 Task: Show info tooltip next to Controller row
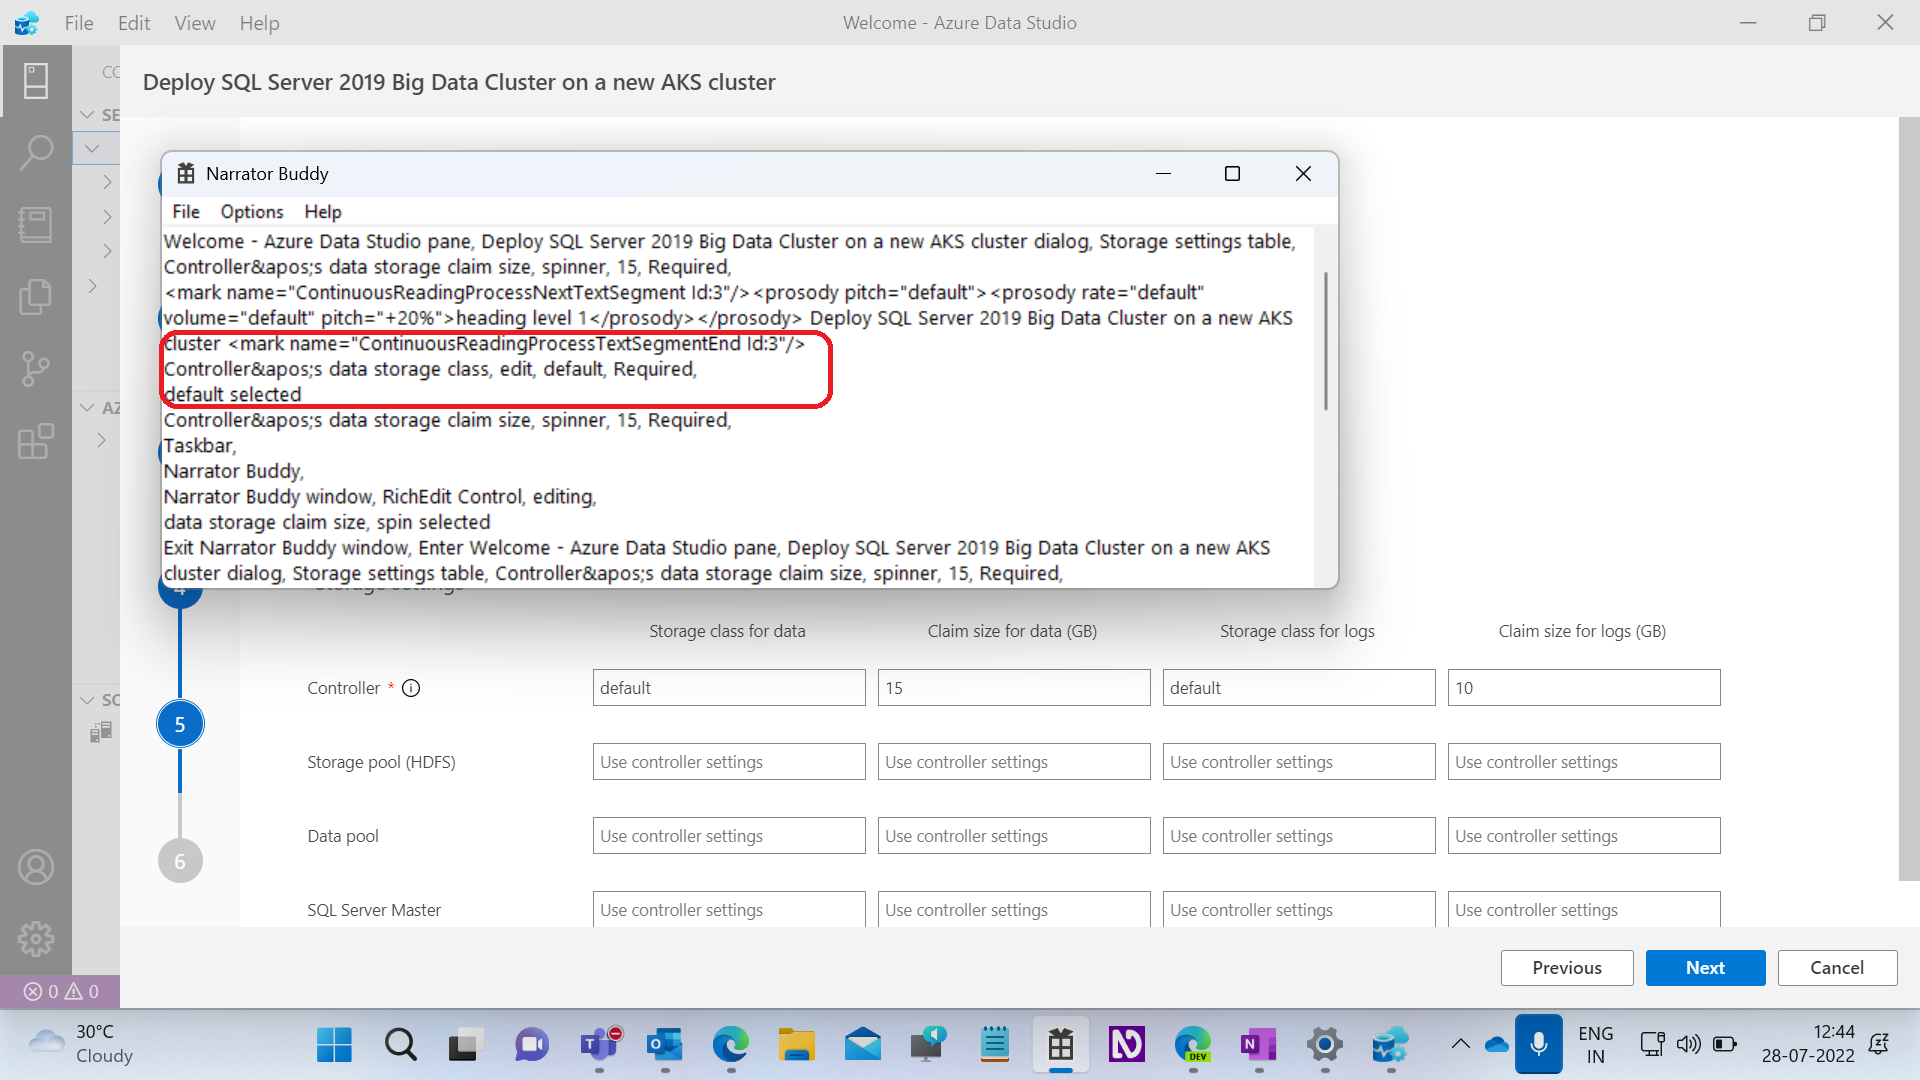tap(411, 687)
